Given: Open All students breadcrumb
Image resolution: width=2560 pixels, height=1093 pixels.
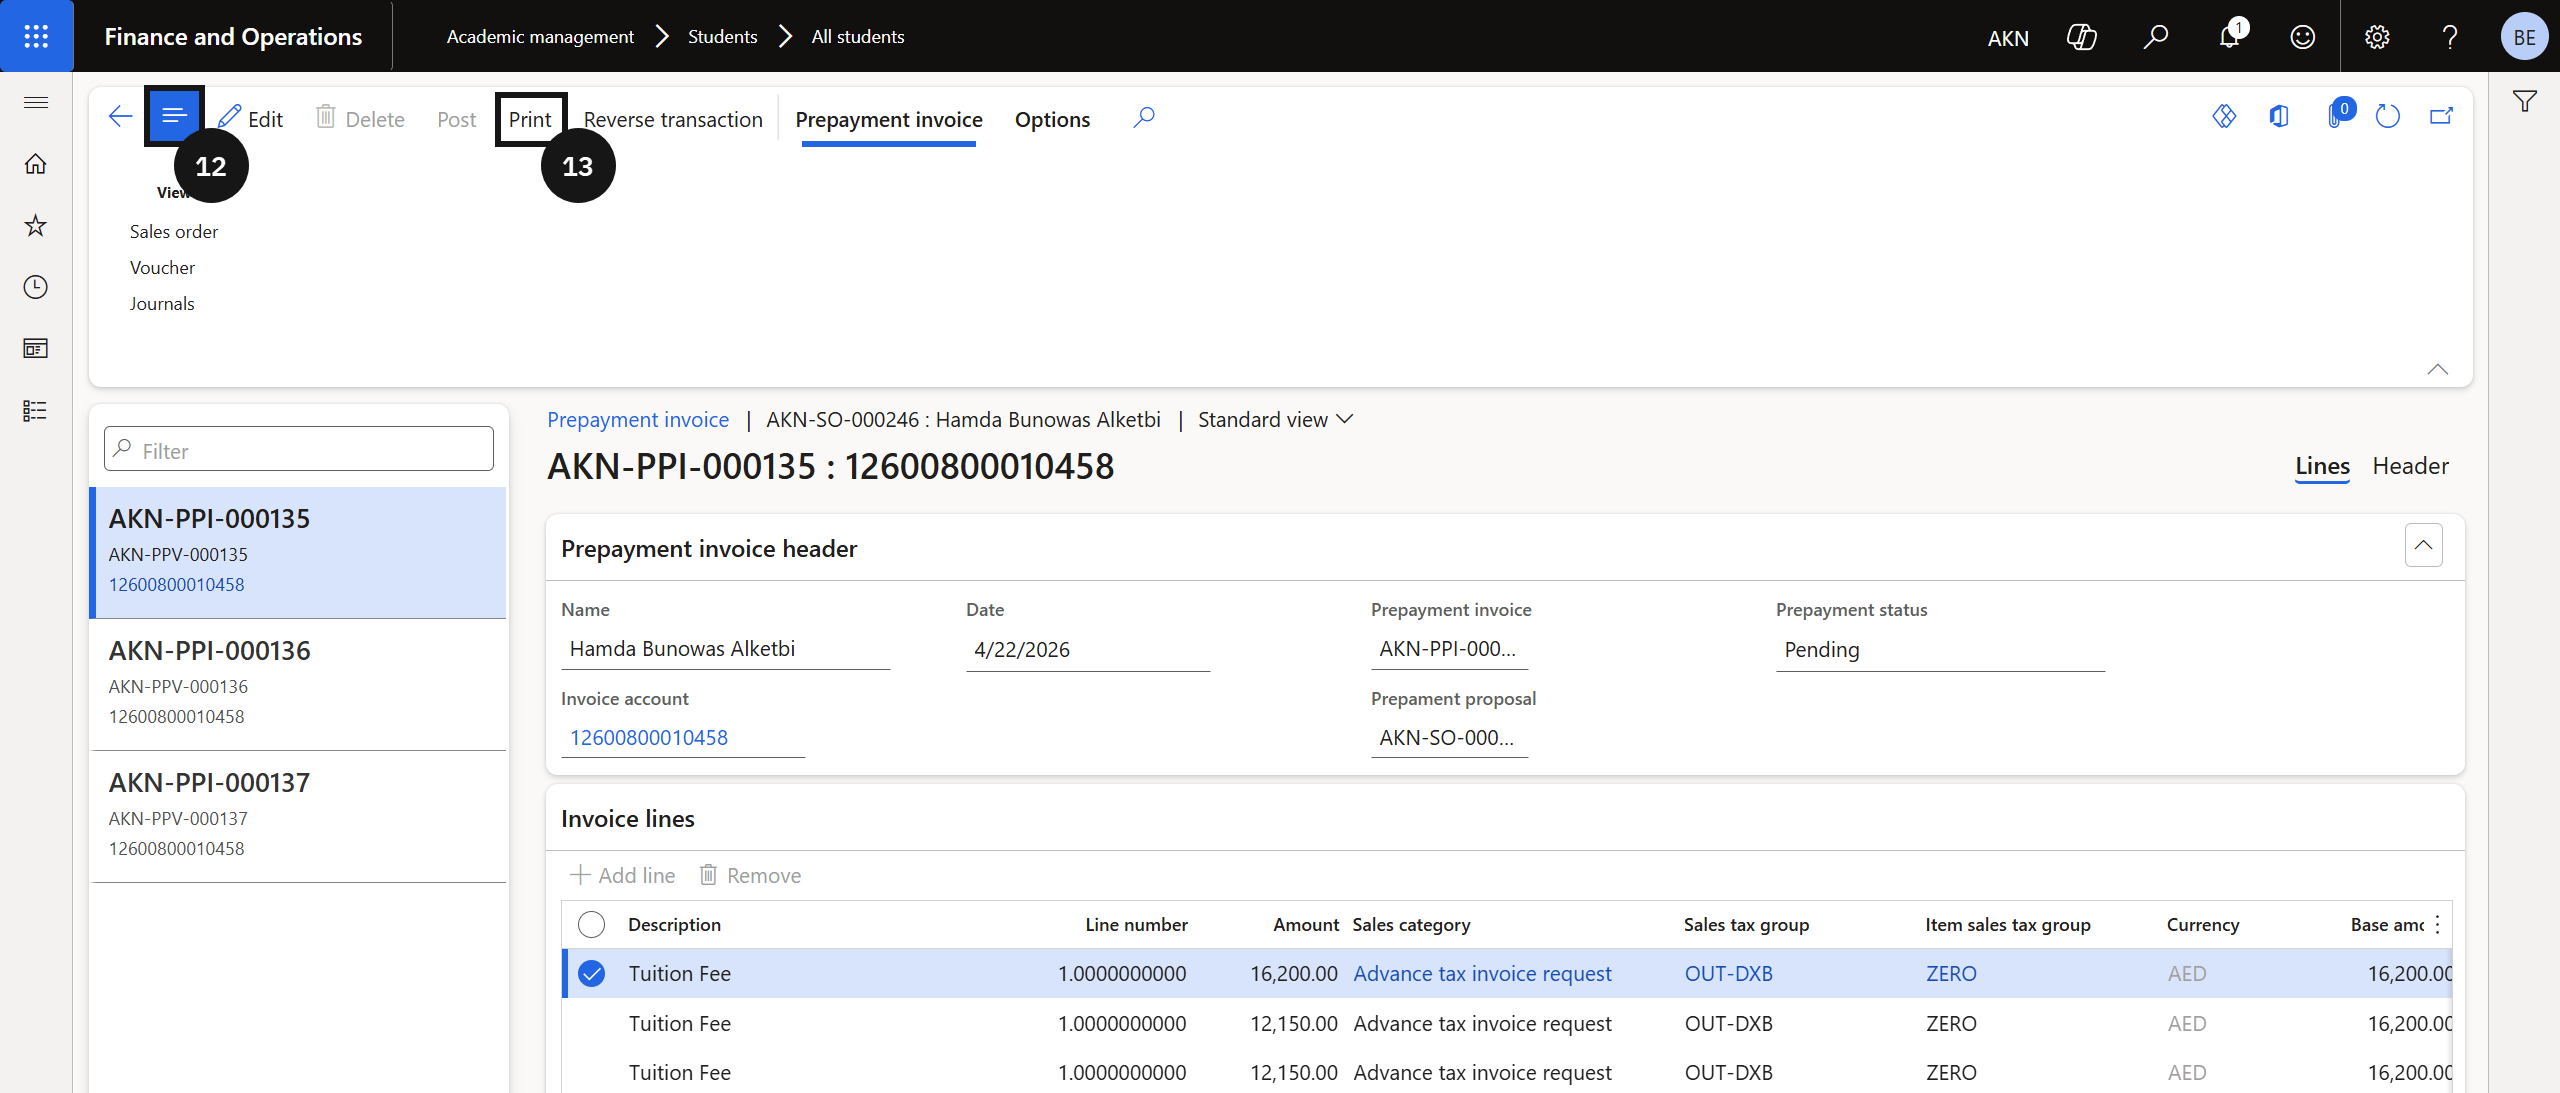Looking at the screenshot, I should tap(858, 37).
